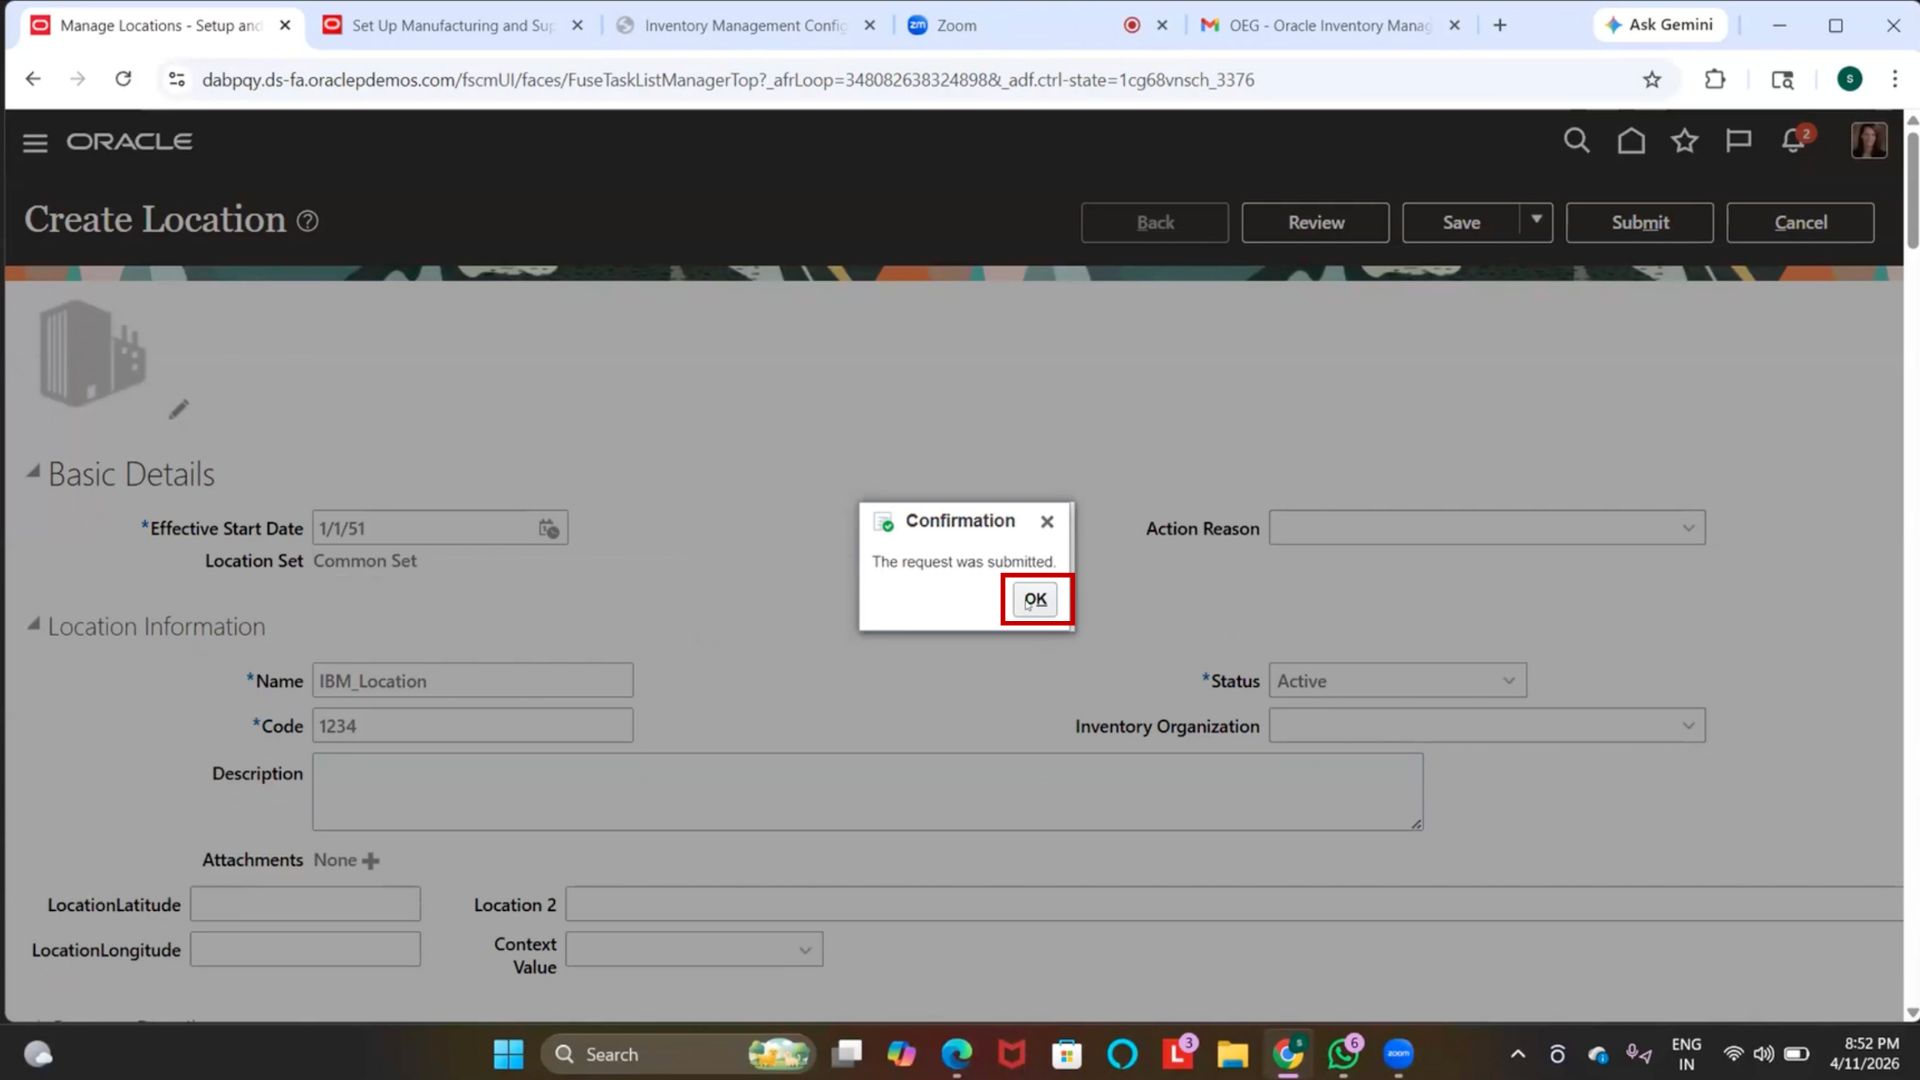Click the Review button
This screenshot has width=1920, height=1080.
point(1316,222)
